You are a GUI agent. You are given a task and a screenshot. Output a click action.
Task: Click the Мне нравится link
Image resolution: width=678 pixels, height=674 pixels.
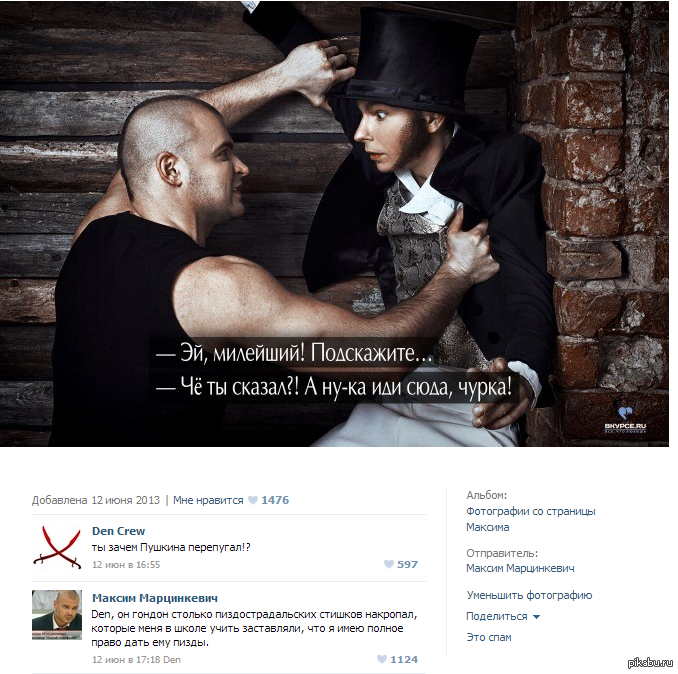point(208,500)
